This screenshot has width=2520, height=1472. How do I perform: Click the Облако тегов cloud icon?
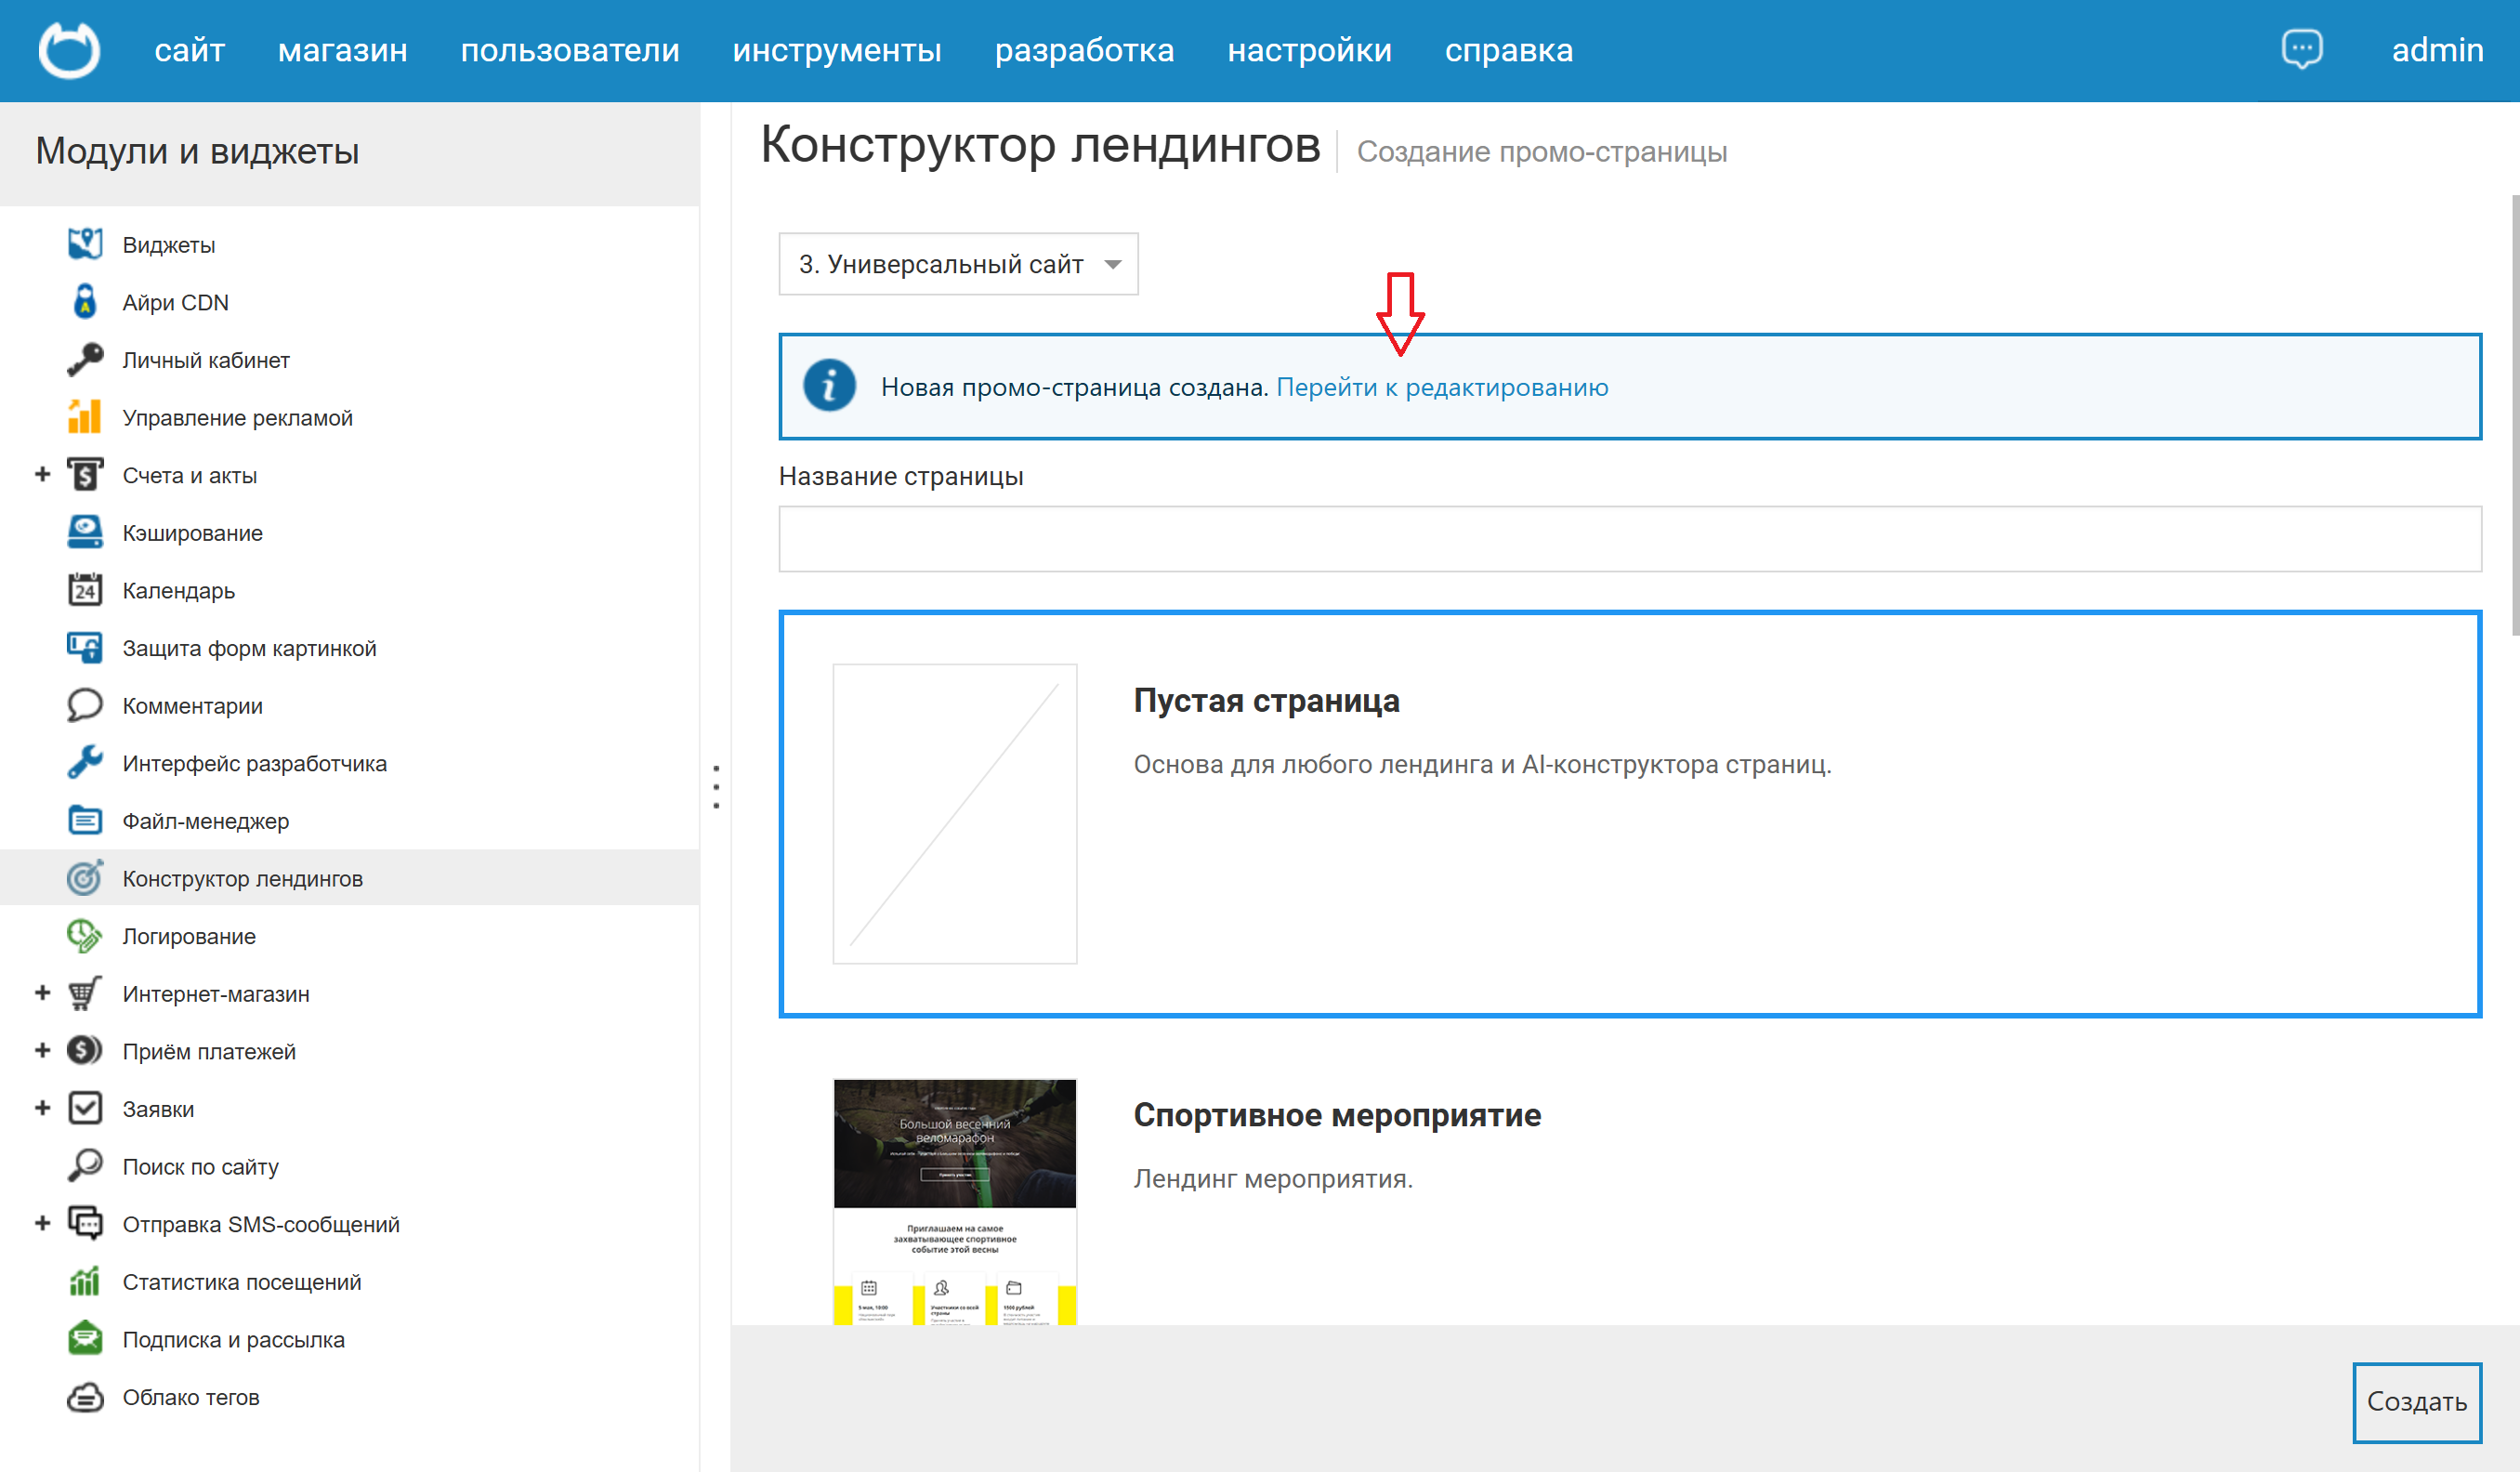tap(85, 1397)
